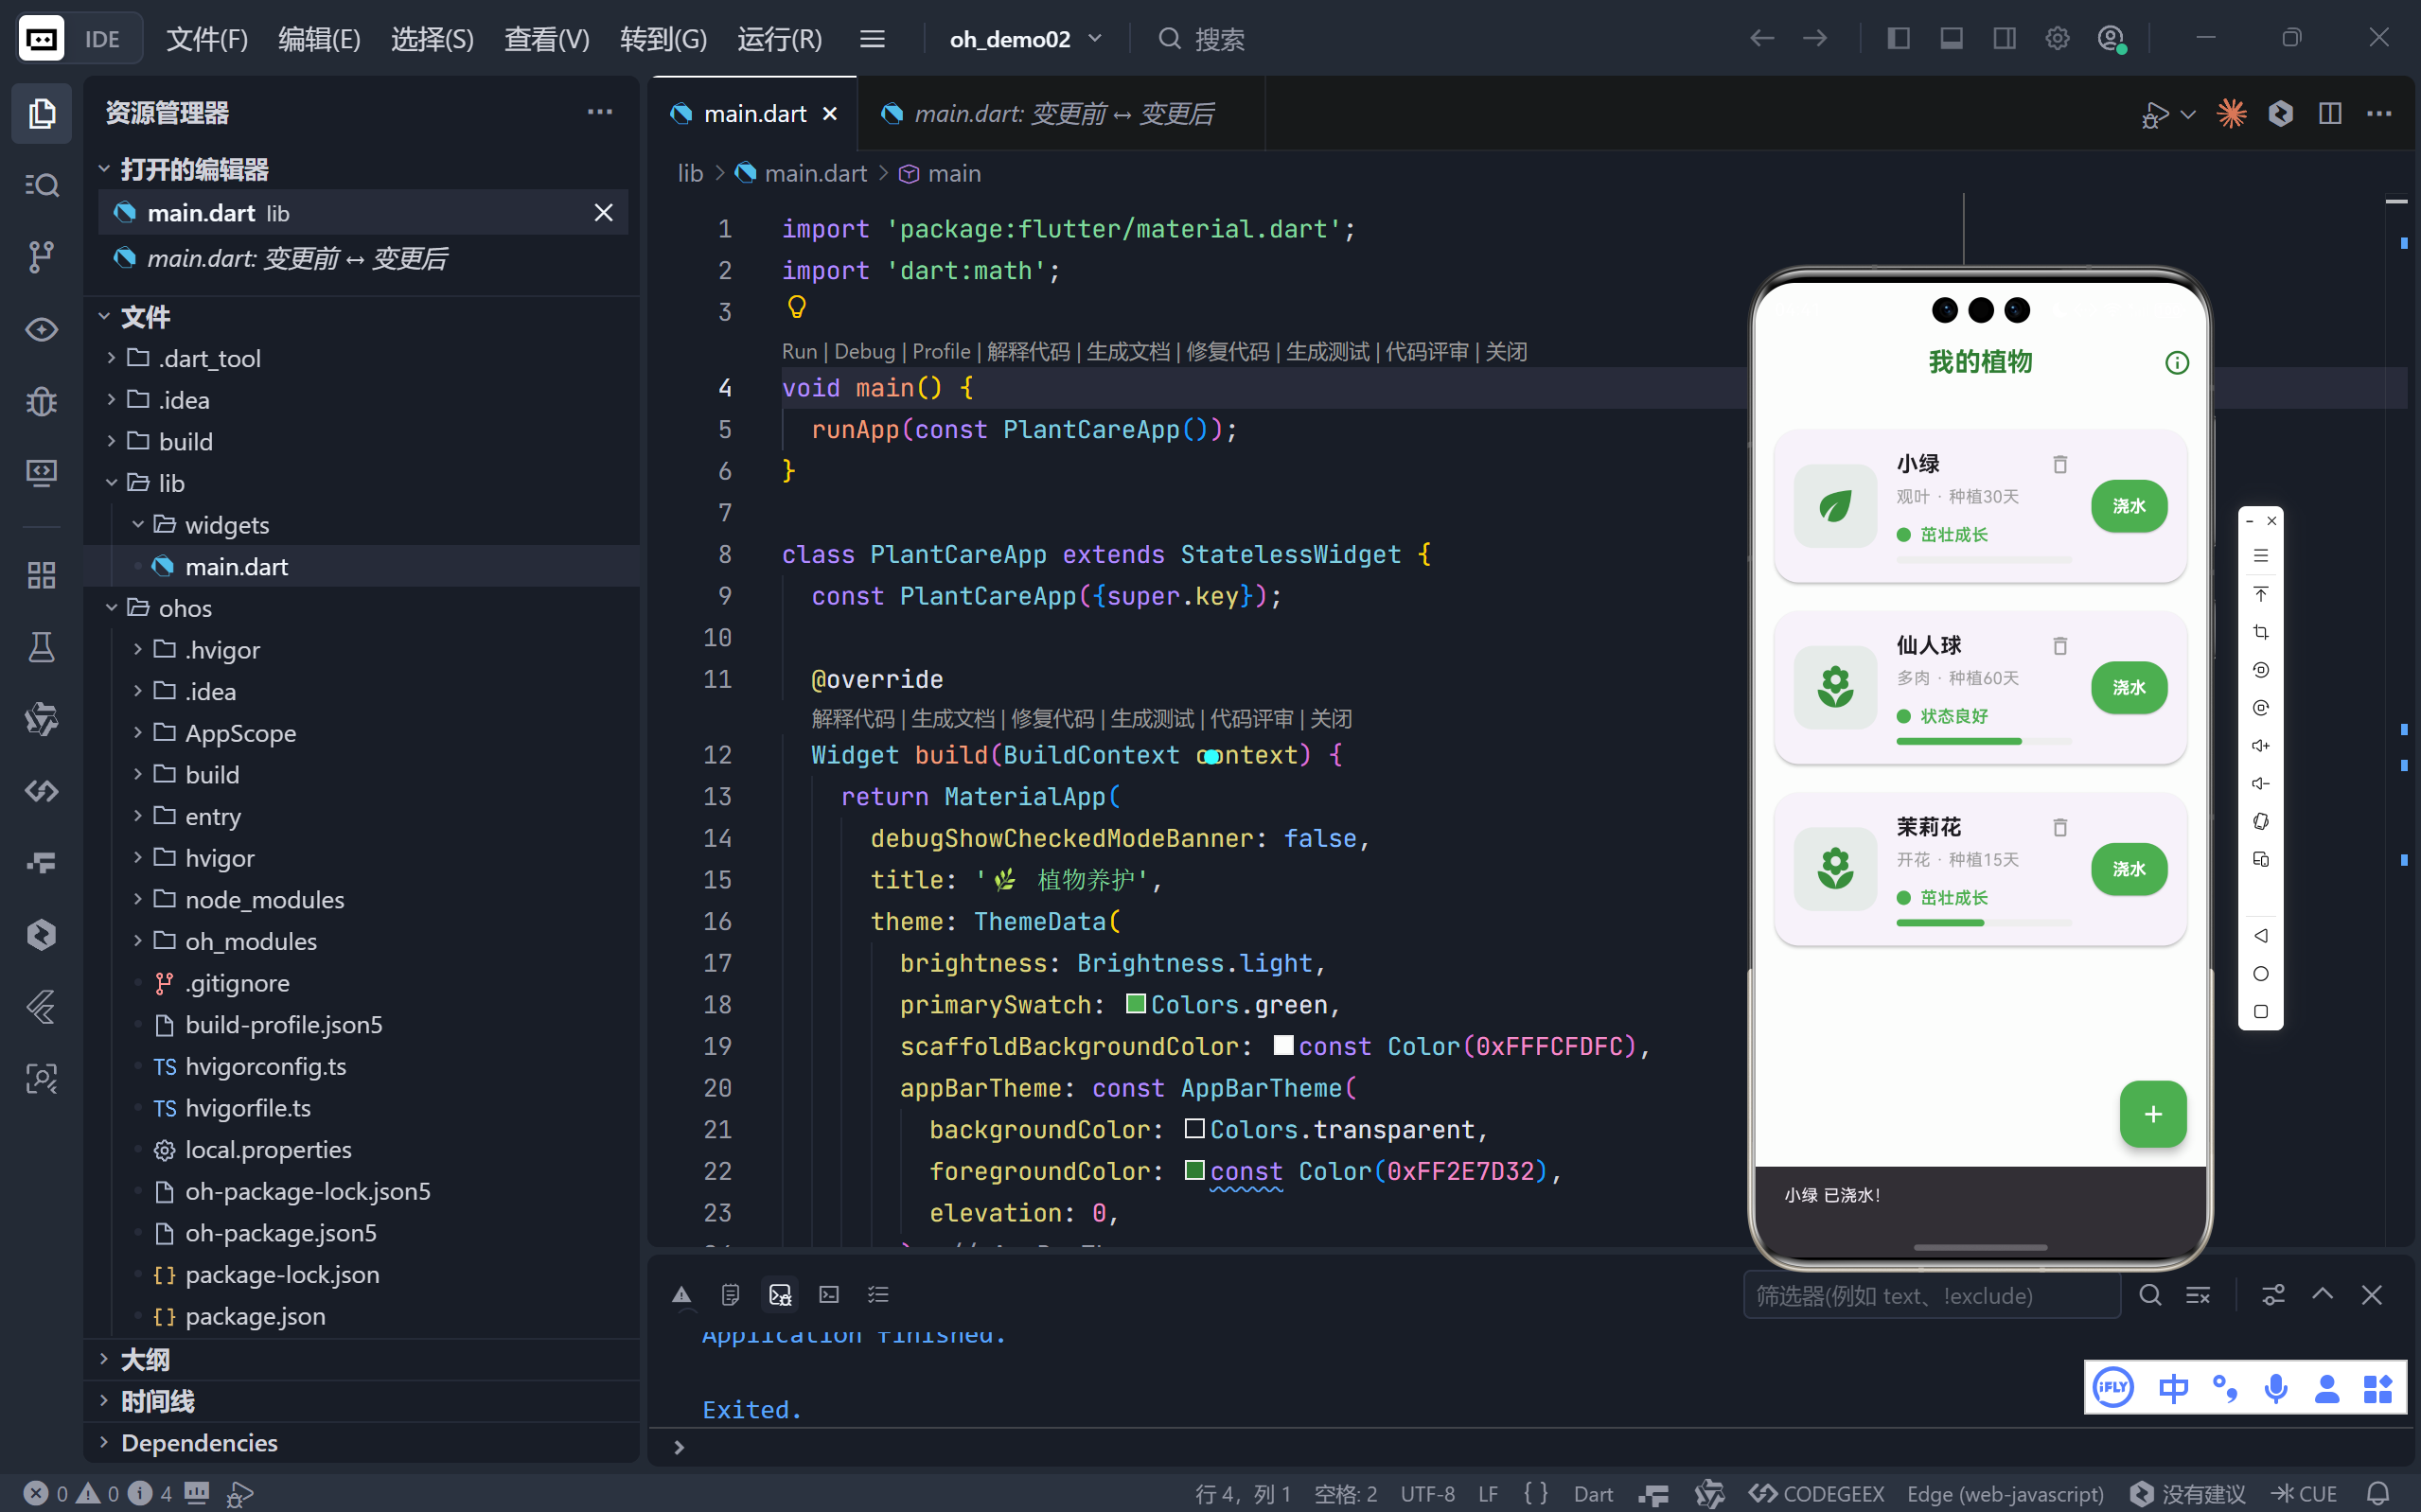2421x1512 pixels.
Task: Switch to main.dart 变更前↔变更后 diff tab
Action: [1063, 114]
